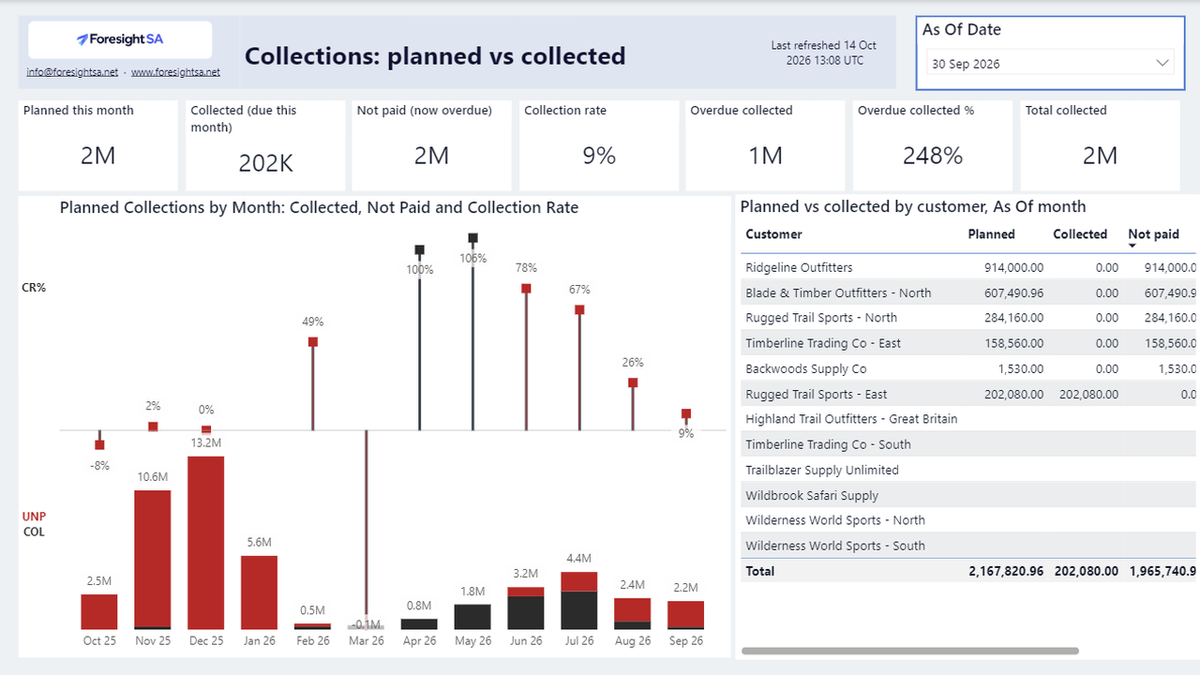Select Timberline Trading Co - East customer
This screenshot has width=1200, height=675.
[823, 343]
